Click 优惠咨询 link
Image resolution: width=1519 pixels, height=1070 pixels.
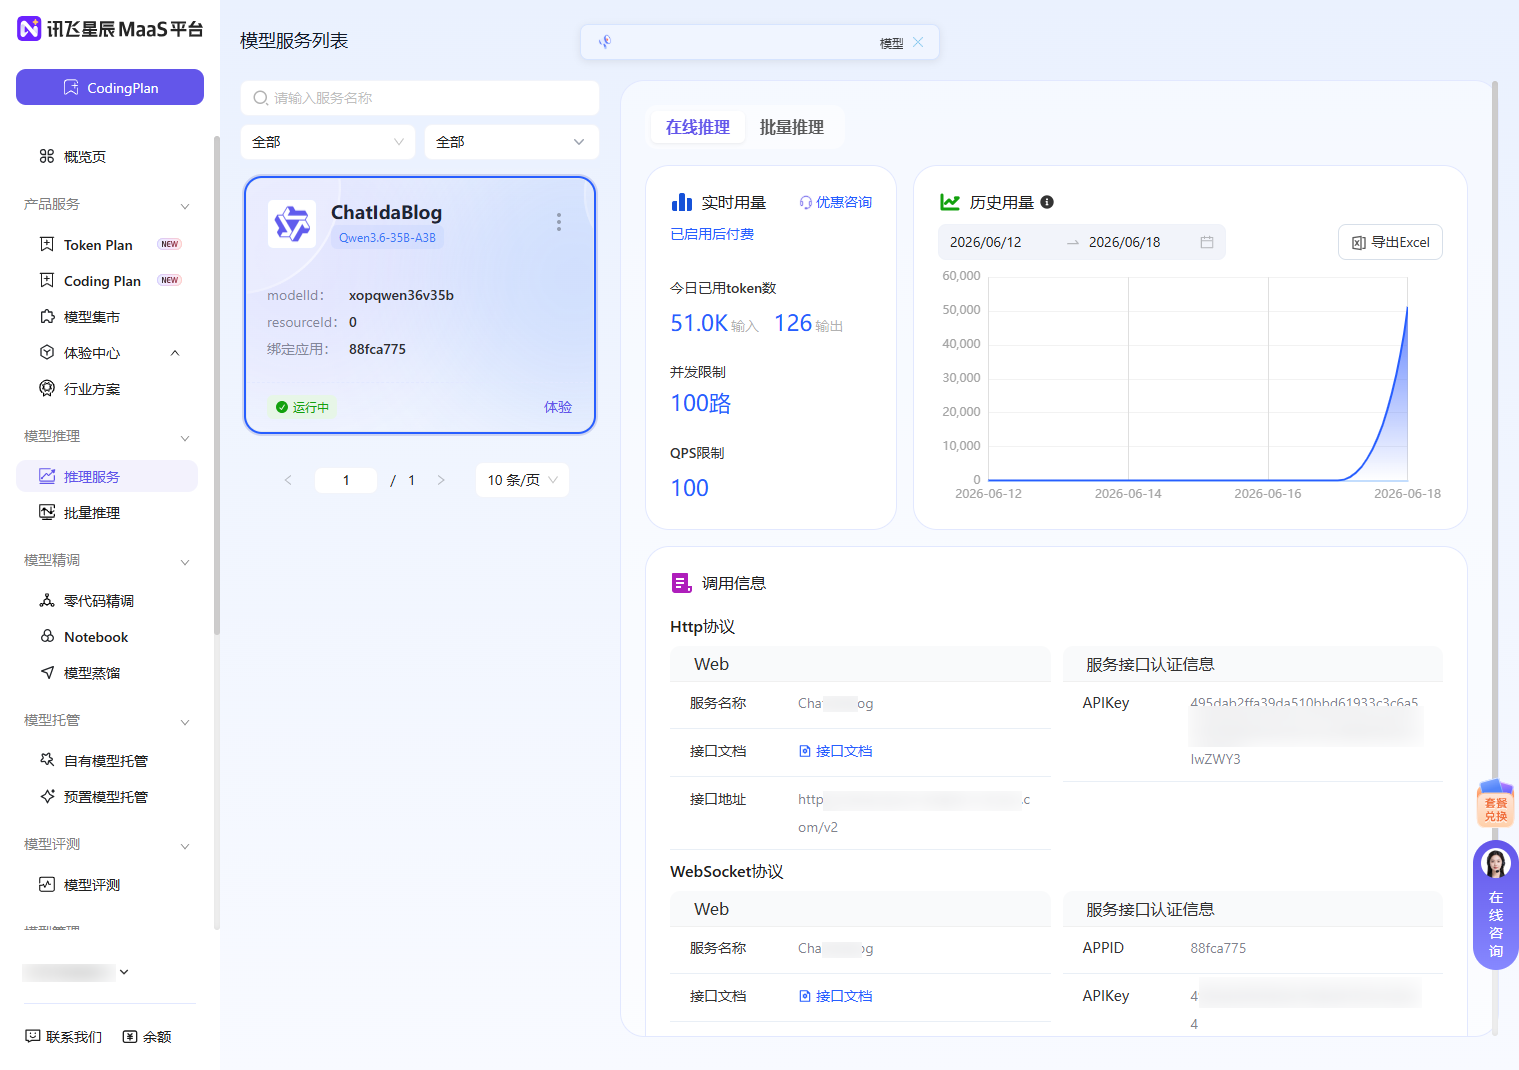click(x=835, y=202)
